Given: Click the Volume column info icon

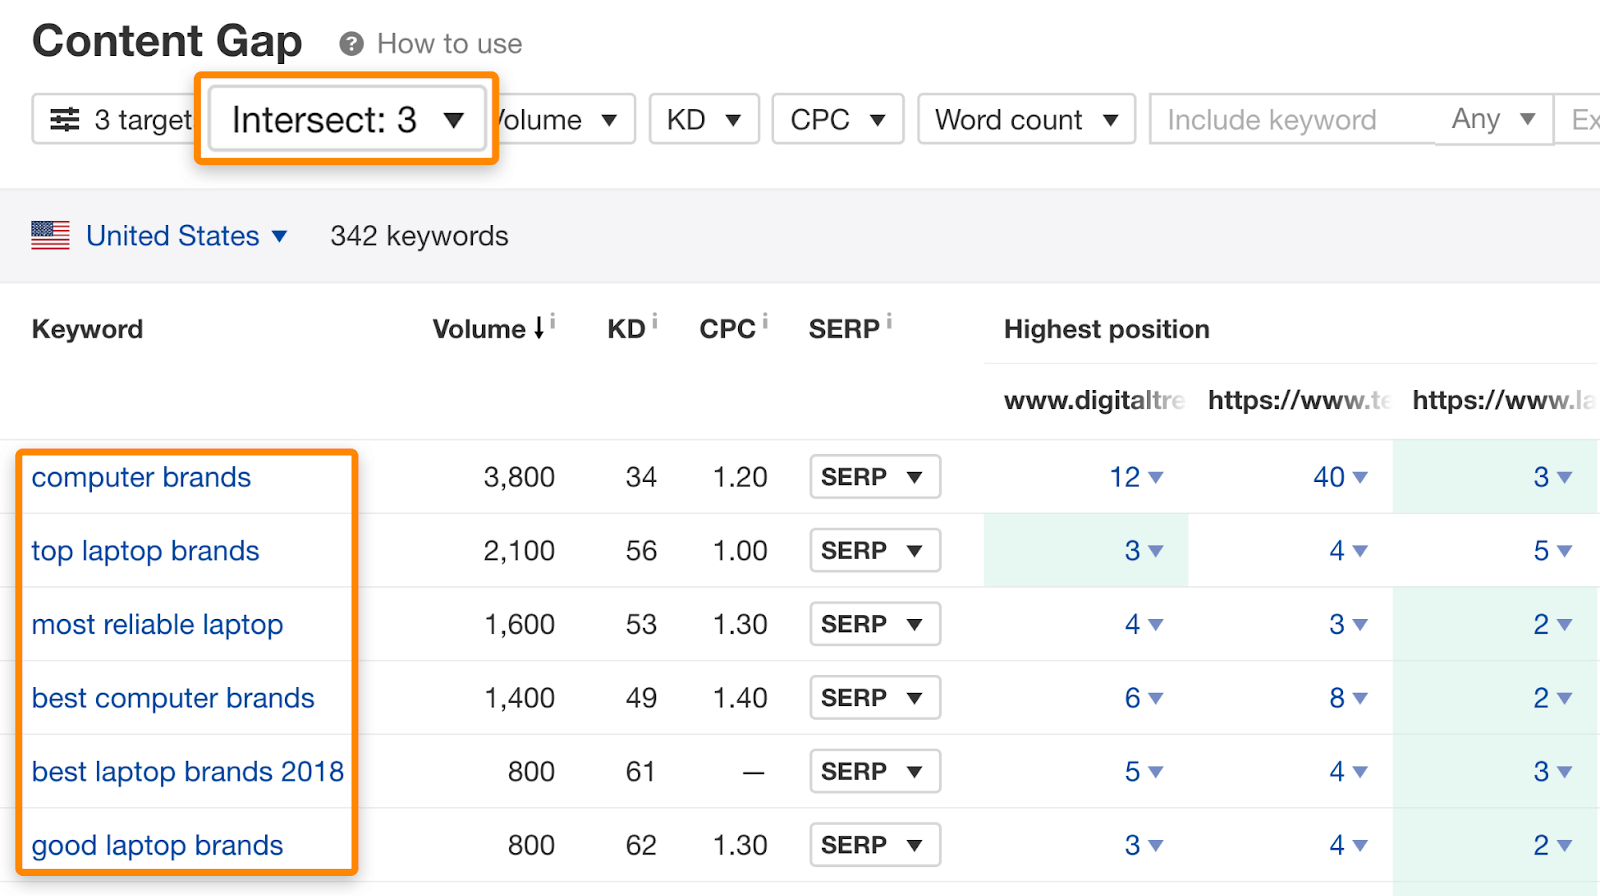Looking at the screenshot, I should (x=553, y=322).
